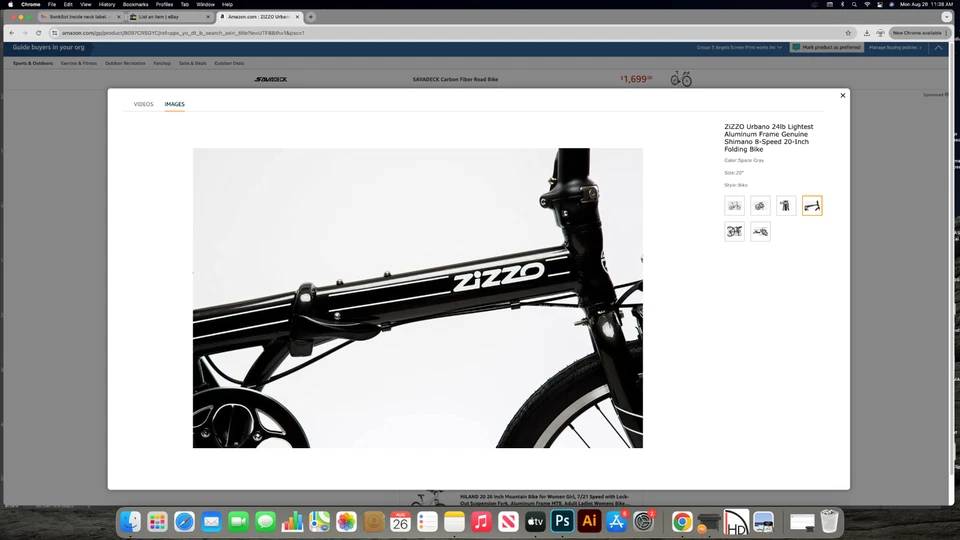This screenshot has height=540, width=960.
Task: Close the eBay List an item tab
Action: pyautogui.click(x=208, y=17)
